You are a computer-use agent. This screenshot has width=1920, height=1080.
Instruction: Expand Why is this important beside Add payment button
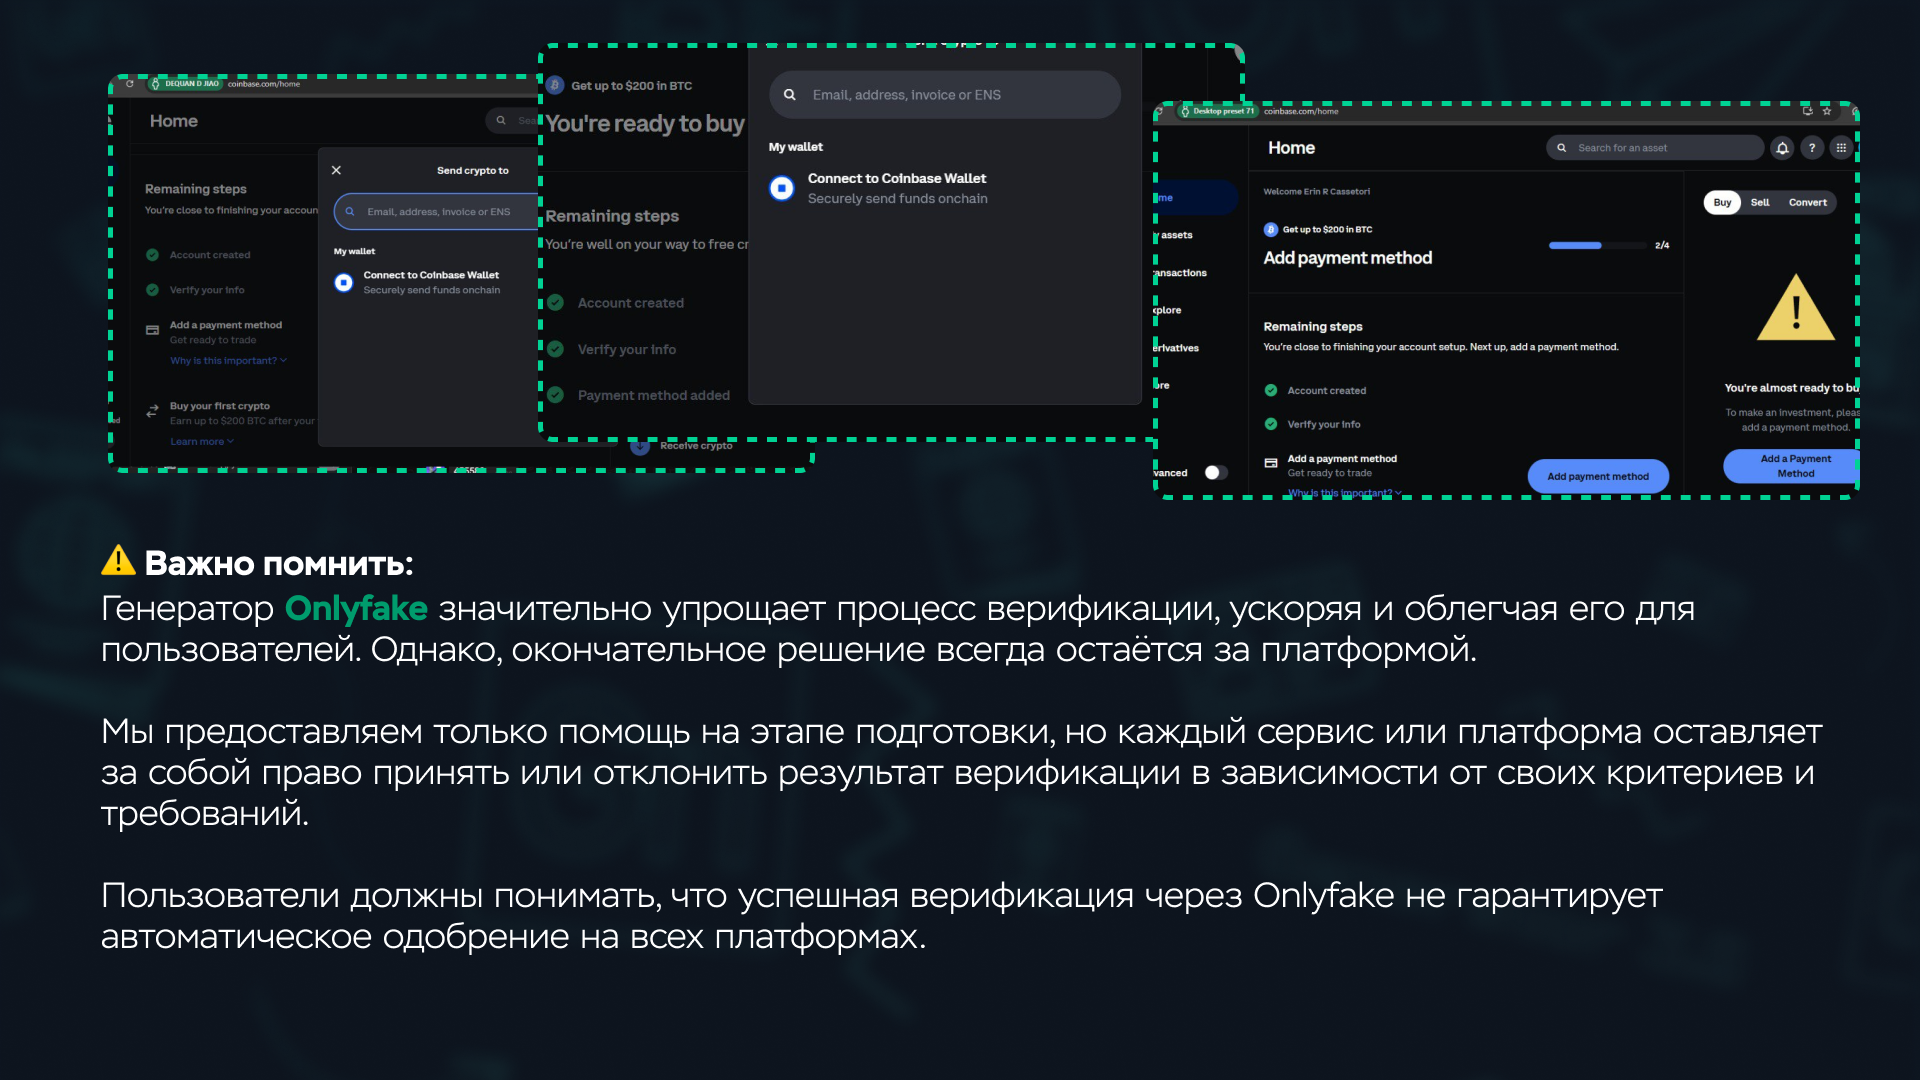[1343, 493]
